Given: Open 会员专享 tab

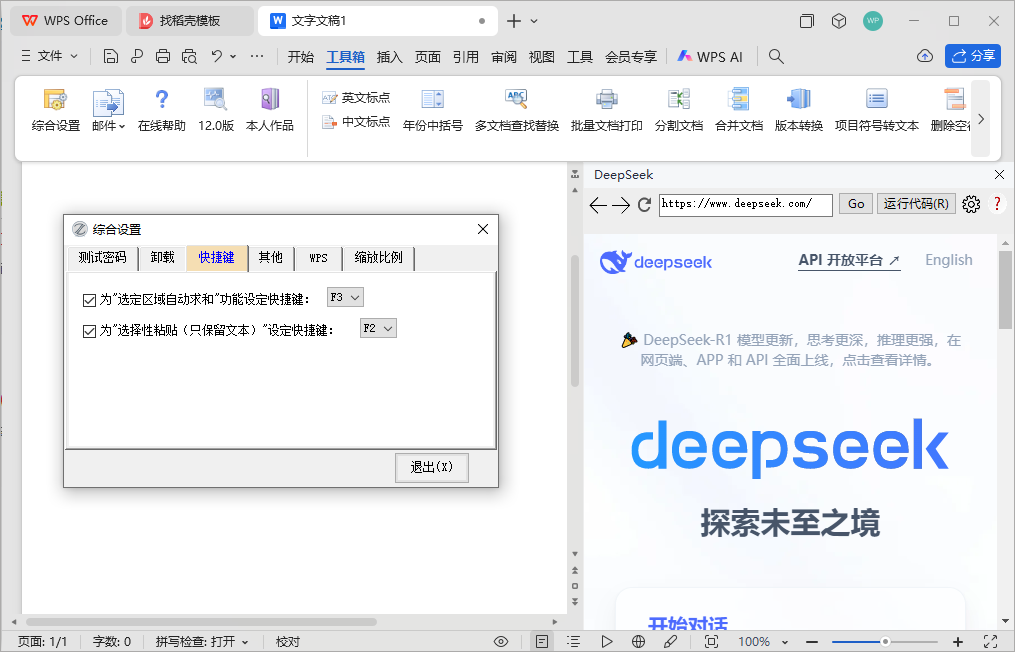Looking at the screenshot, I should pyautogui.click(x=630, y=57).
